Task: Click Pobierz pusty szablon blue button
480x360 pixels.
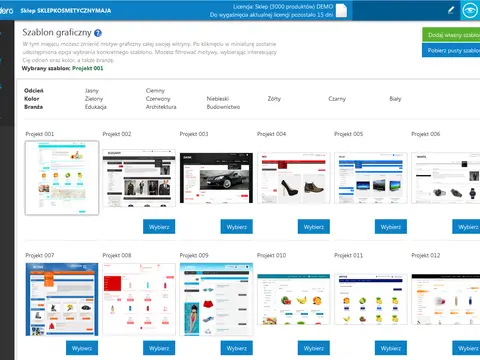Action: point(451,50)
